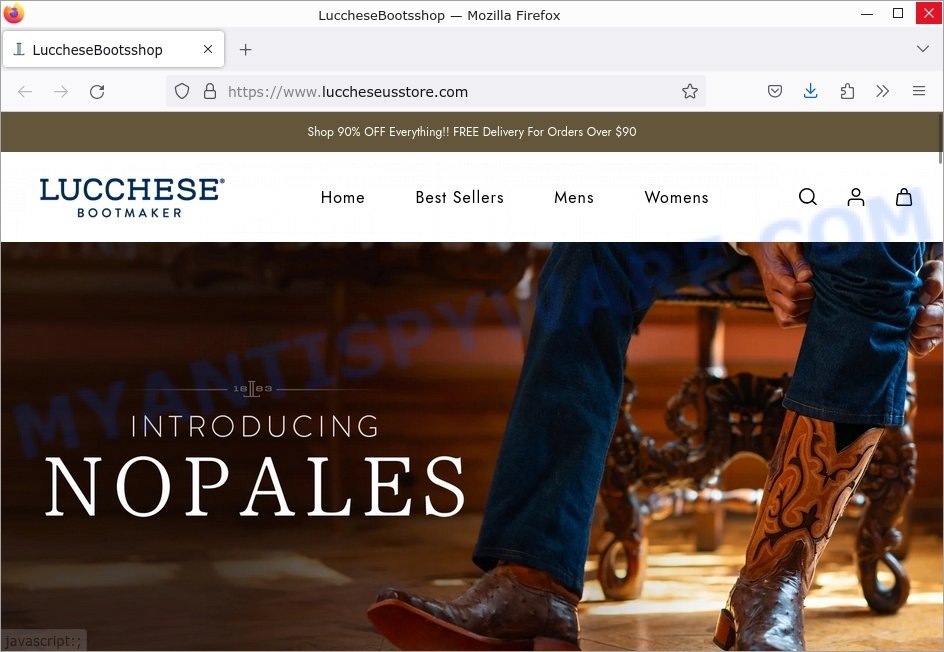View site security padlock info
The height and width of the screenshot is (652, 944).
click(x=210, y=92)
